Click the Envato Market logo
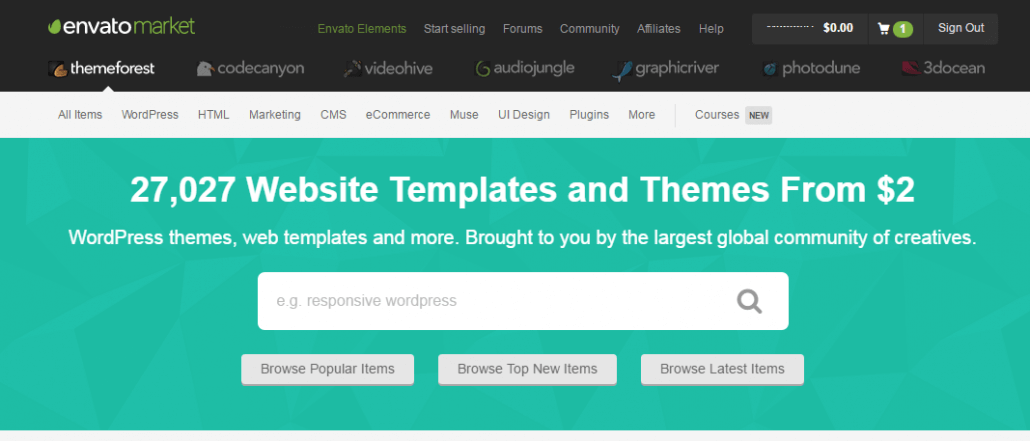Screen dimensions: 1030x441 (x=121, y=27)
